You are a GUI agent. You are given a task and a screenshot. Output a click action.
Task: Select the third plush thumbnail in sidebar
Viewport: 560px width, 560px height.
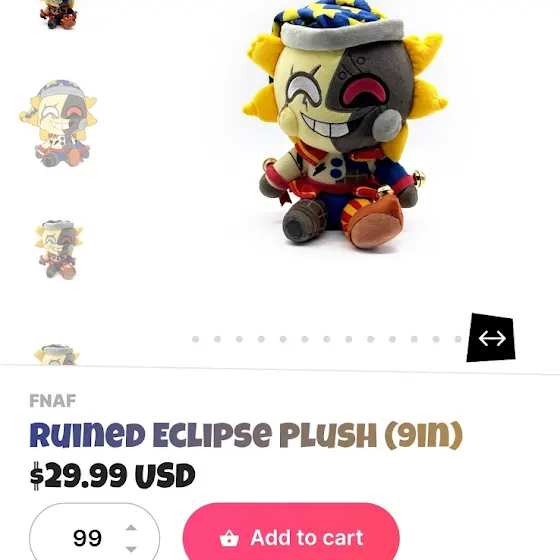point(59,250)
